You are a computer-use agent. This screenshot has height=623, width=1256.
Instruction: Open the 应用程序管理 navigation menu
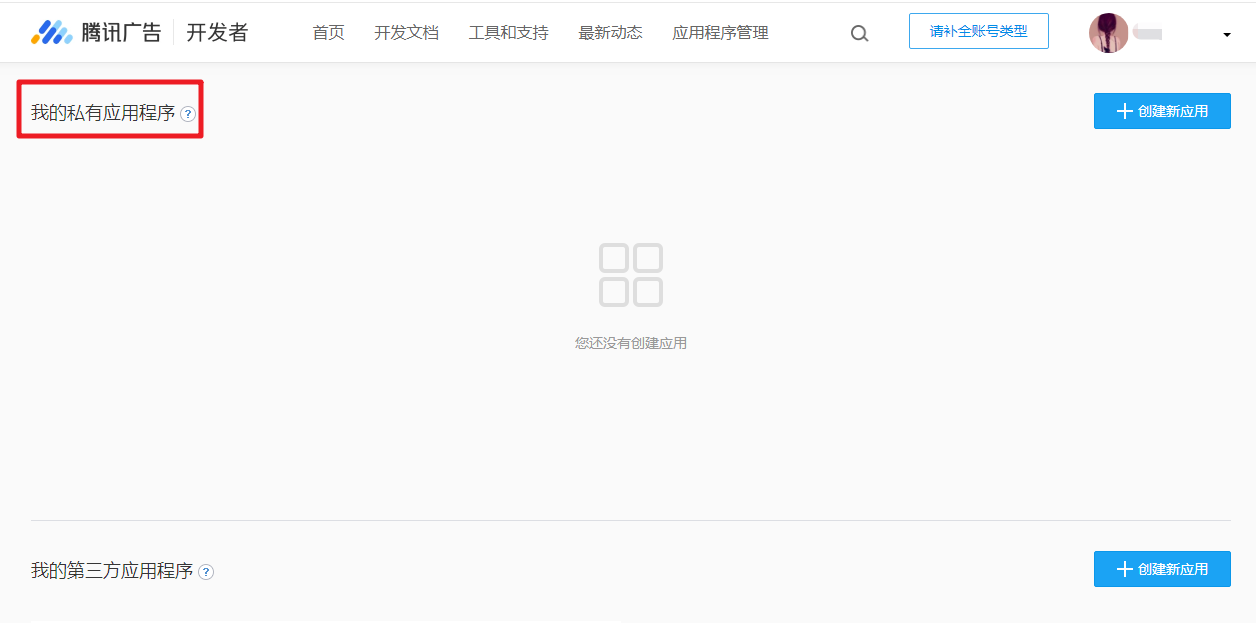[x=721, y=32]
